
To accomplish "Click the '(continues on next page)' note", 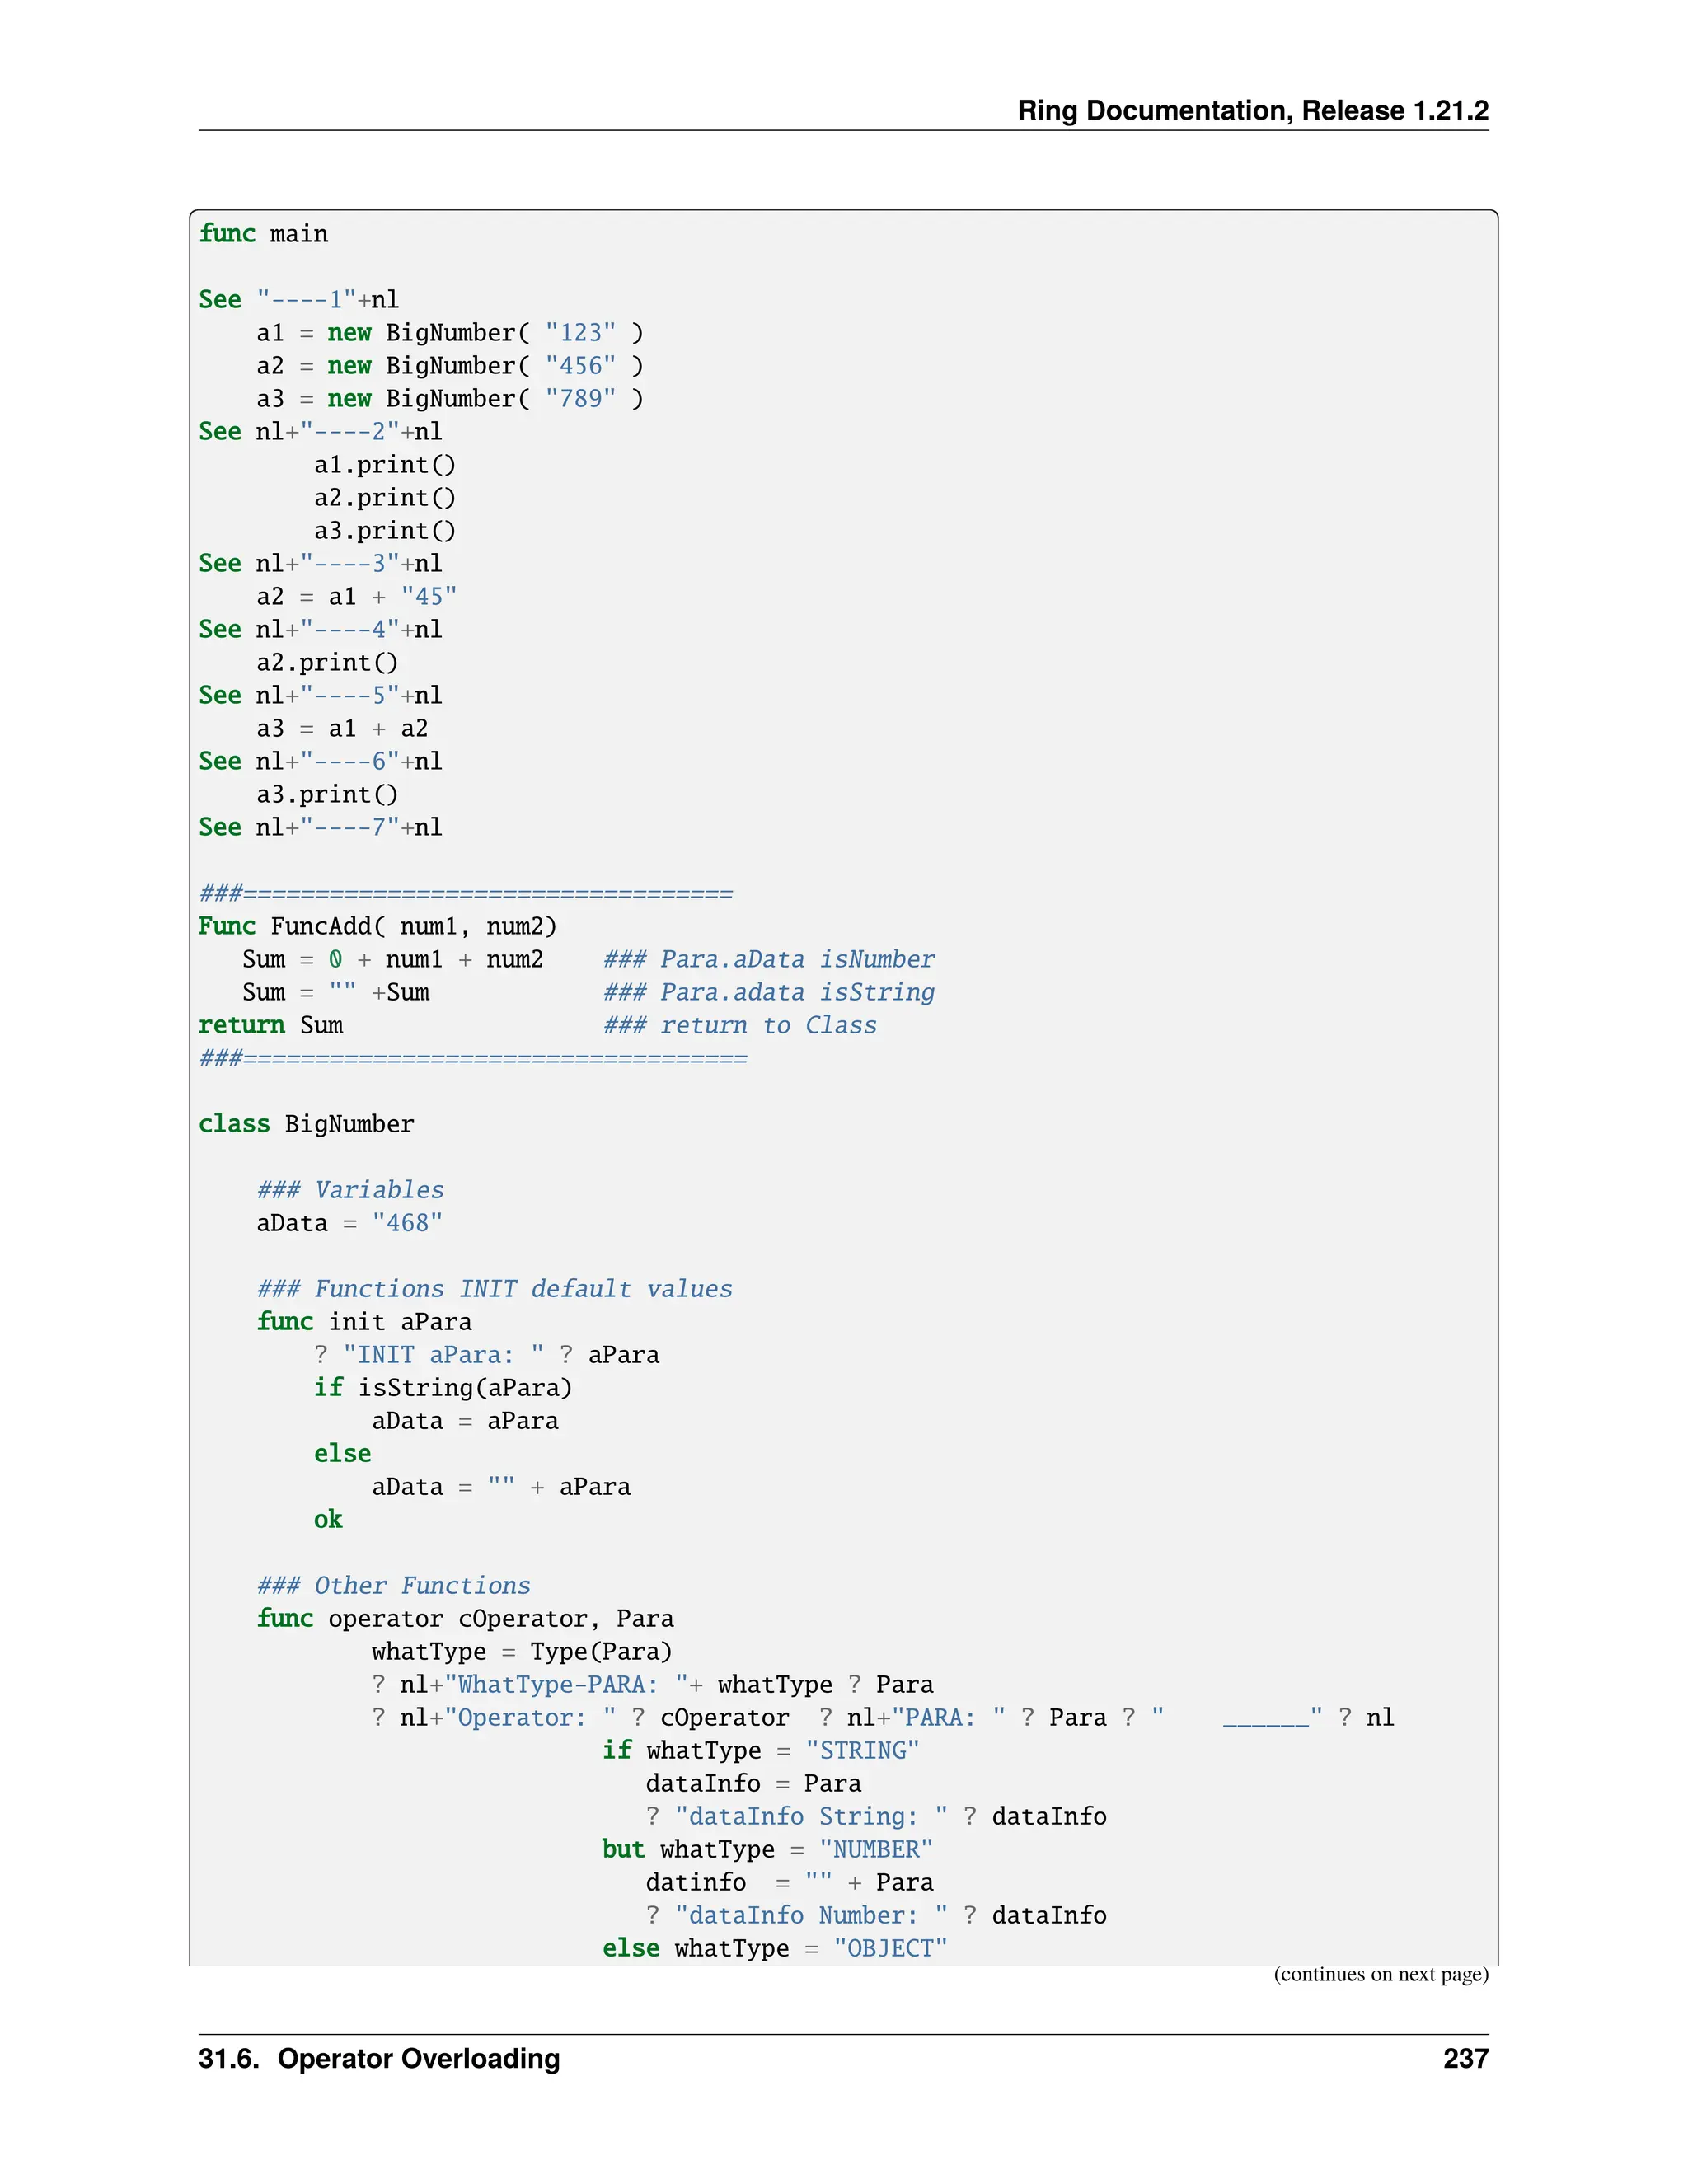I will tap(1380, 1974).
